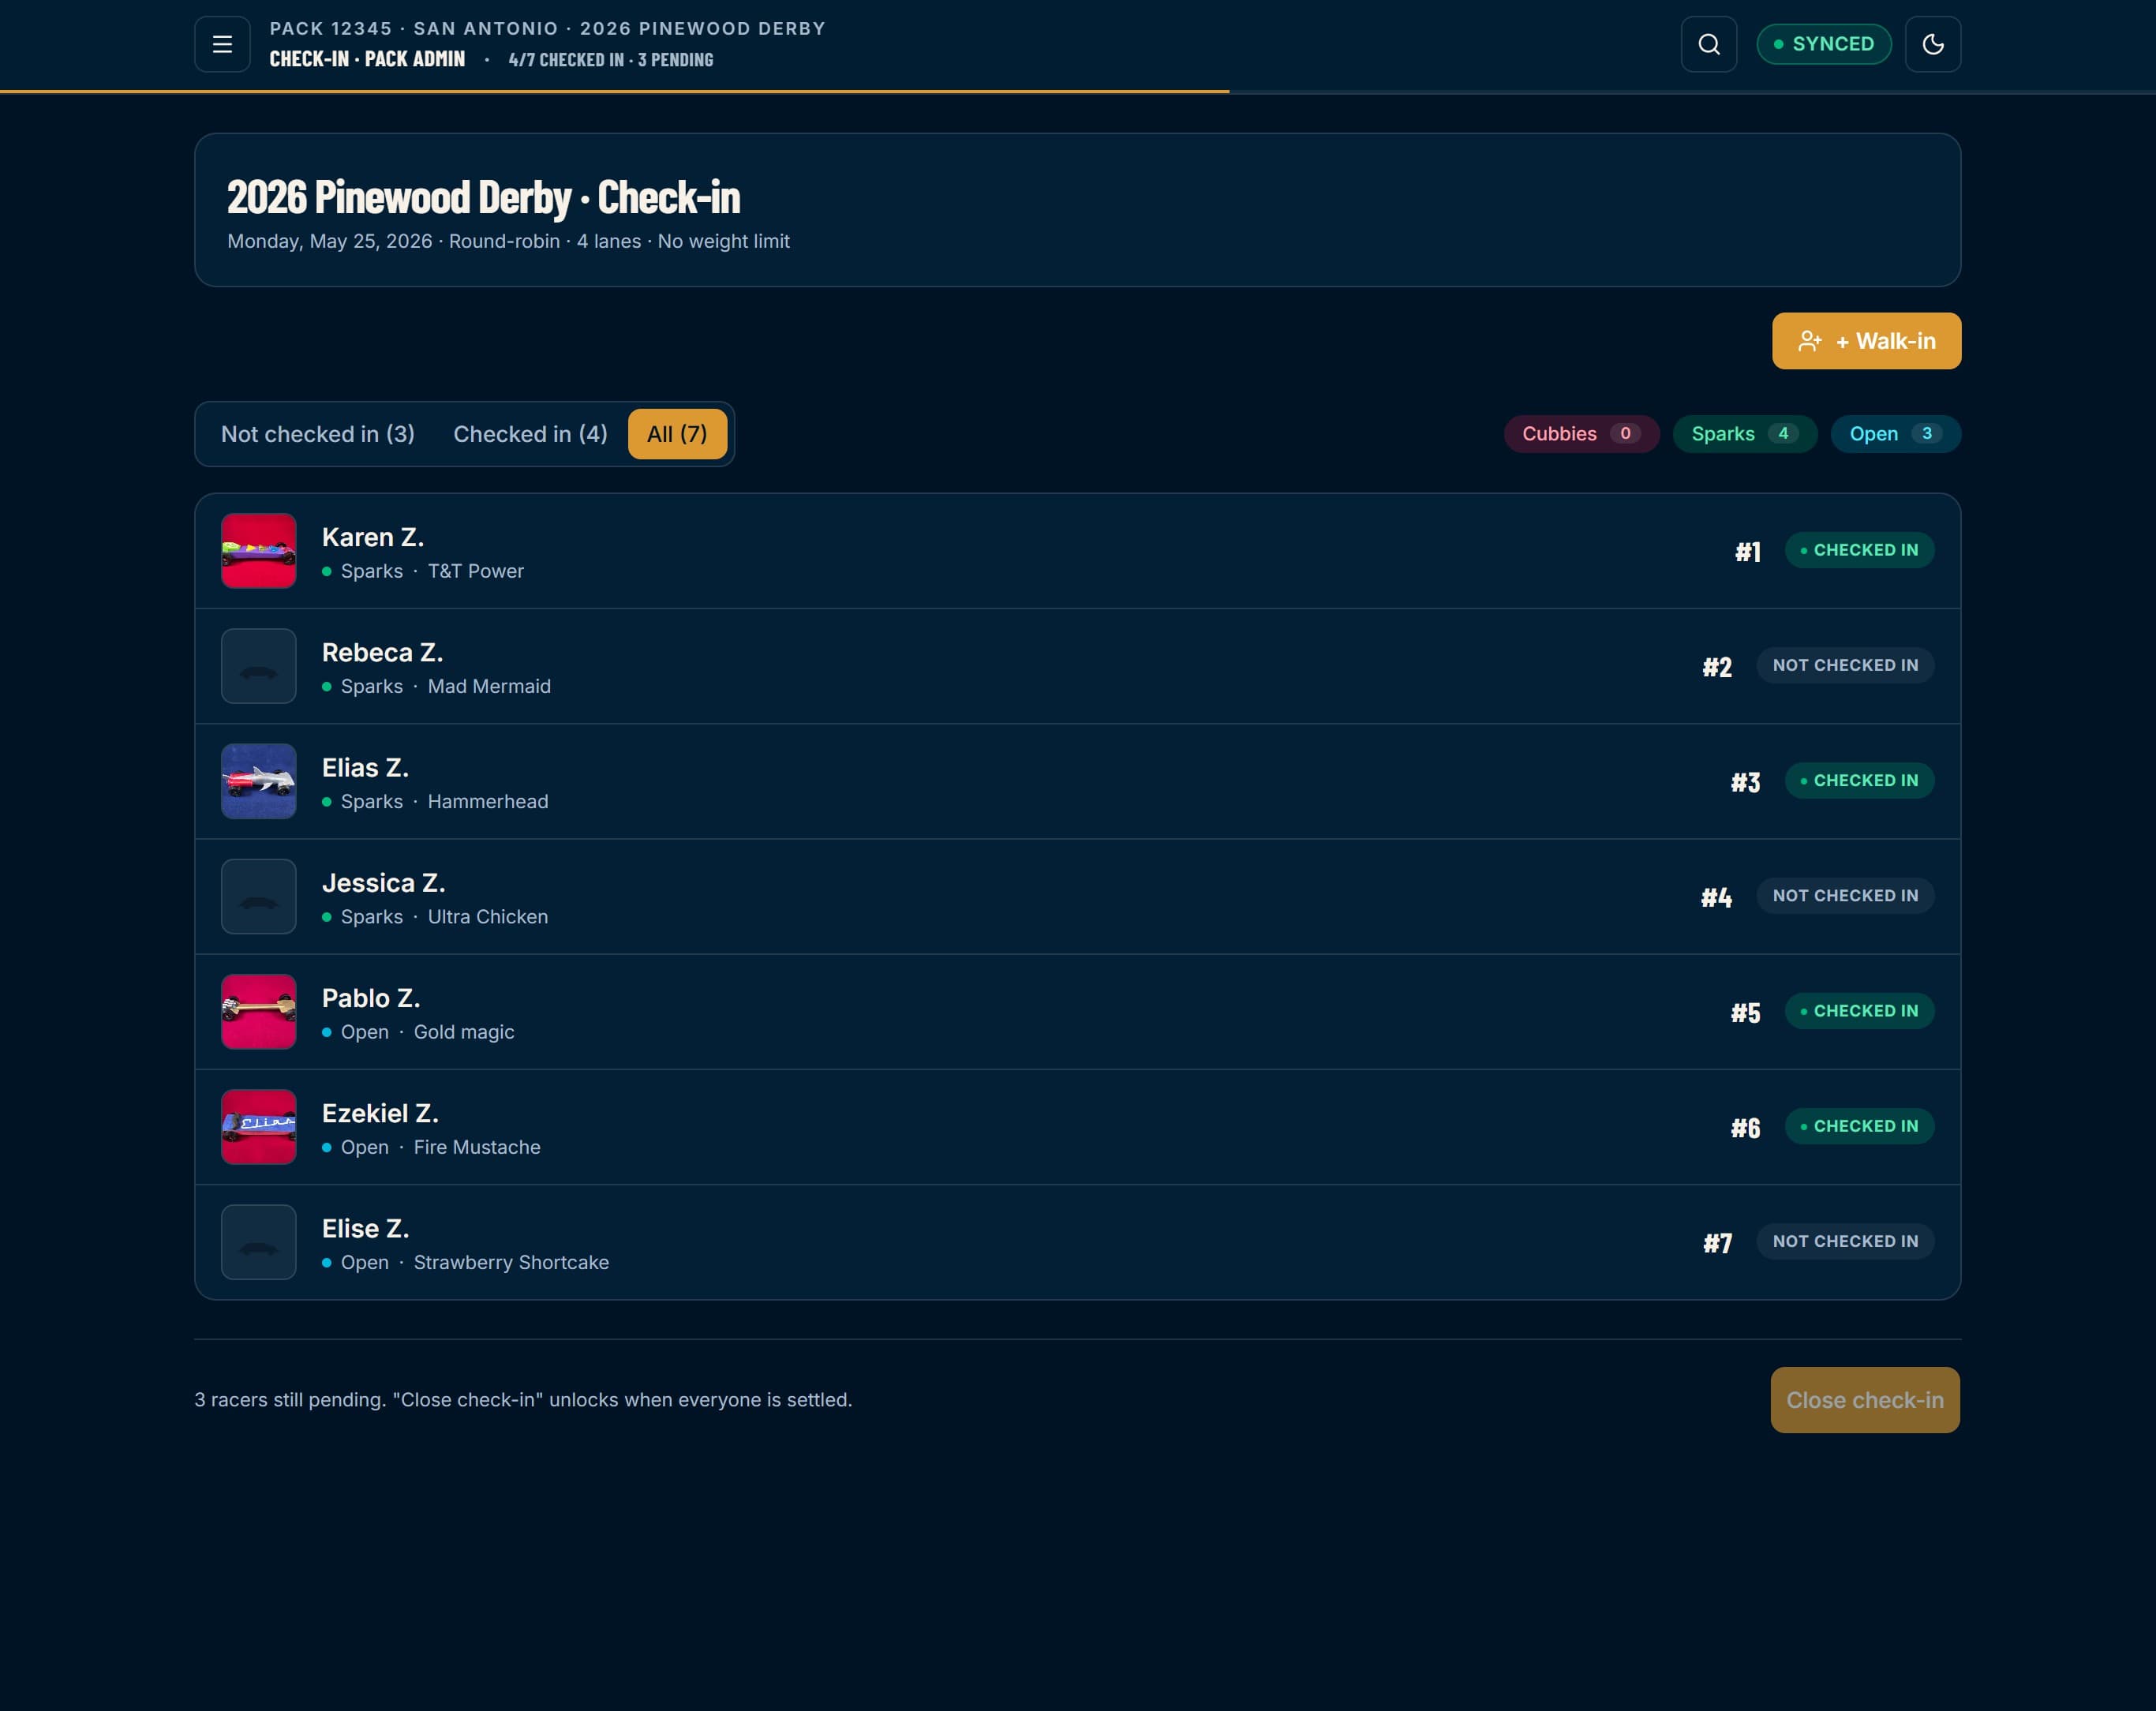
Task: Click the CHECK-IN · PACK ADMIN header title
Action: pyautogui.click(x=367, y=59)
